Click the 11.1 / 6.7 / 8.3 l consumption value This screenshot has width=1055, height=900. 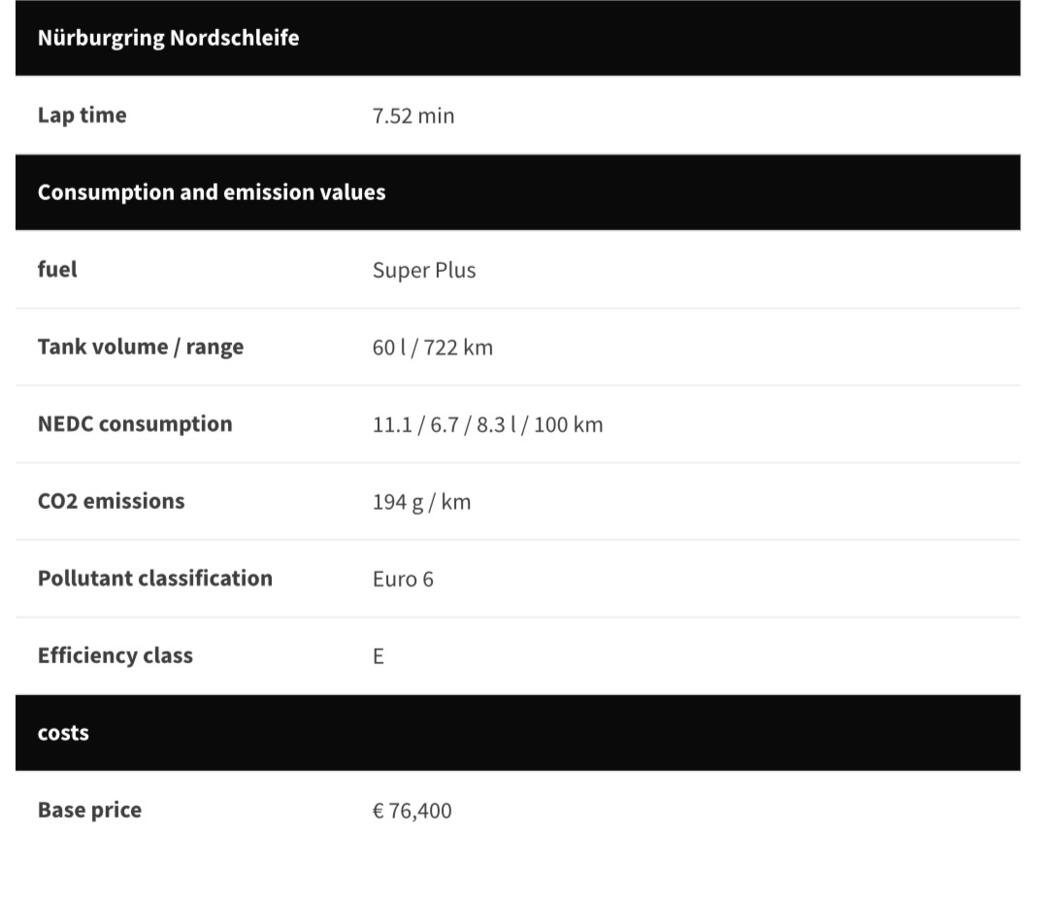pos(487,424)
